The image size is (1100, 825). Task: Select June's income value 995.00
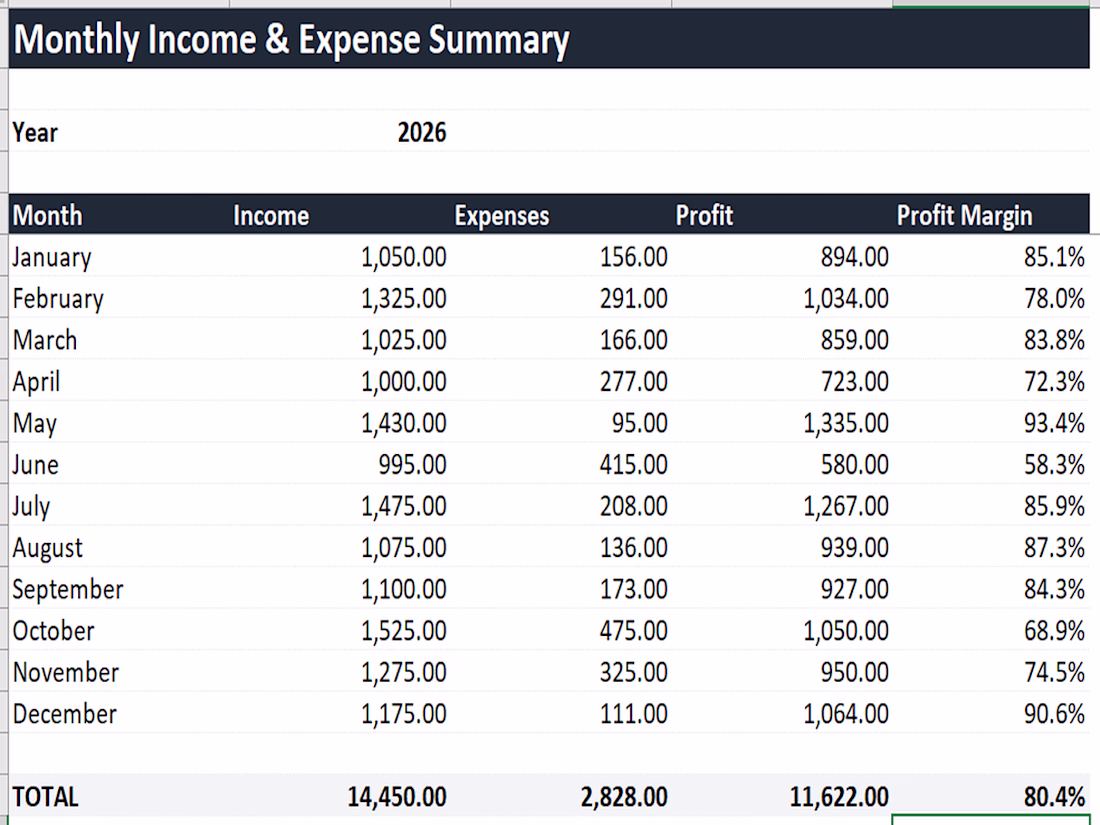tap(412, 464)
